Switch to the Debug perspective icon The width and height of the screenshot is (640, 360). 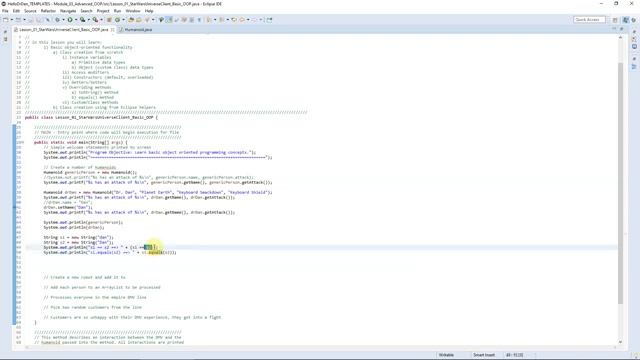tap(634, 20)
